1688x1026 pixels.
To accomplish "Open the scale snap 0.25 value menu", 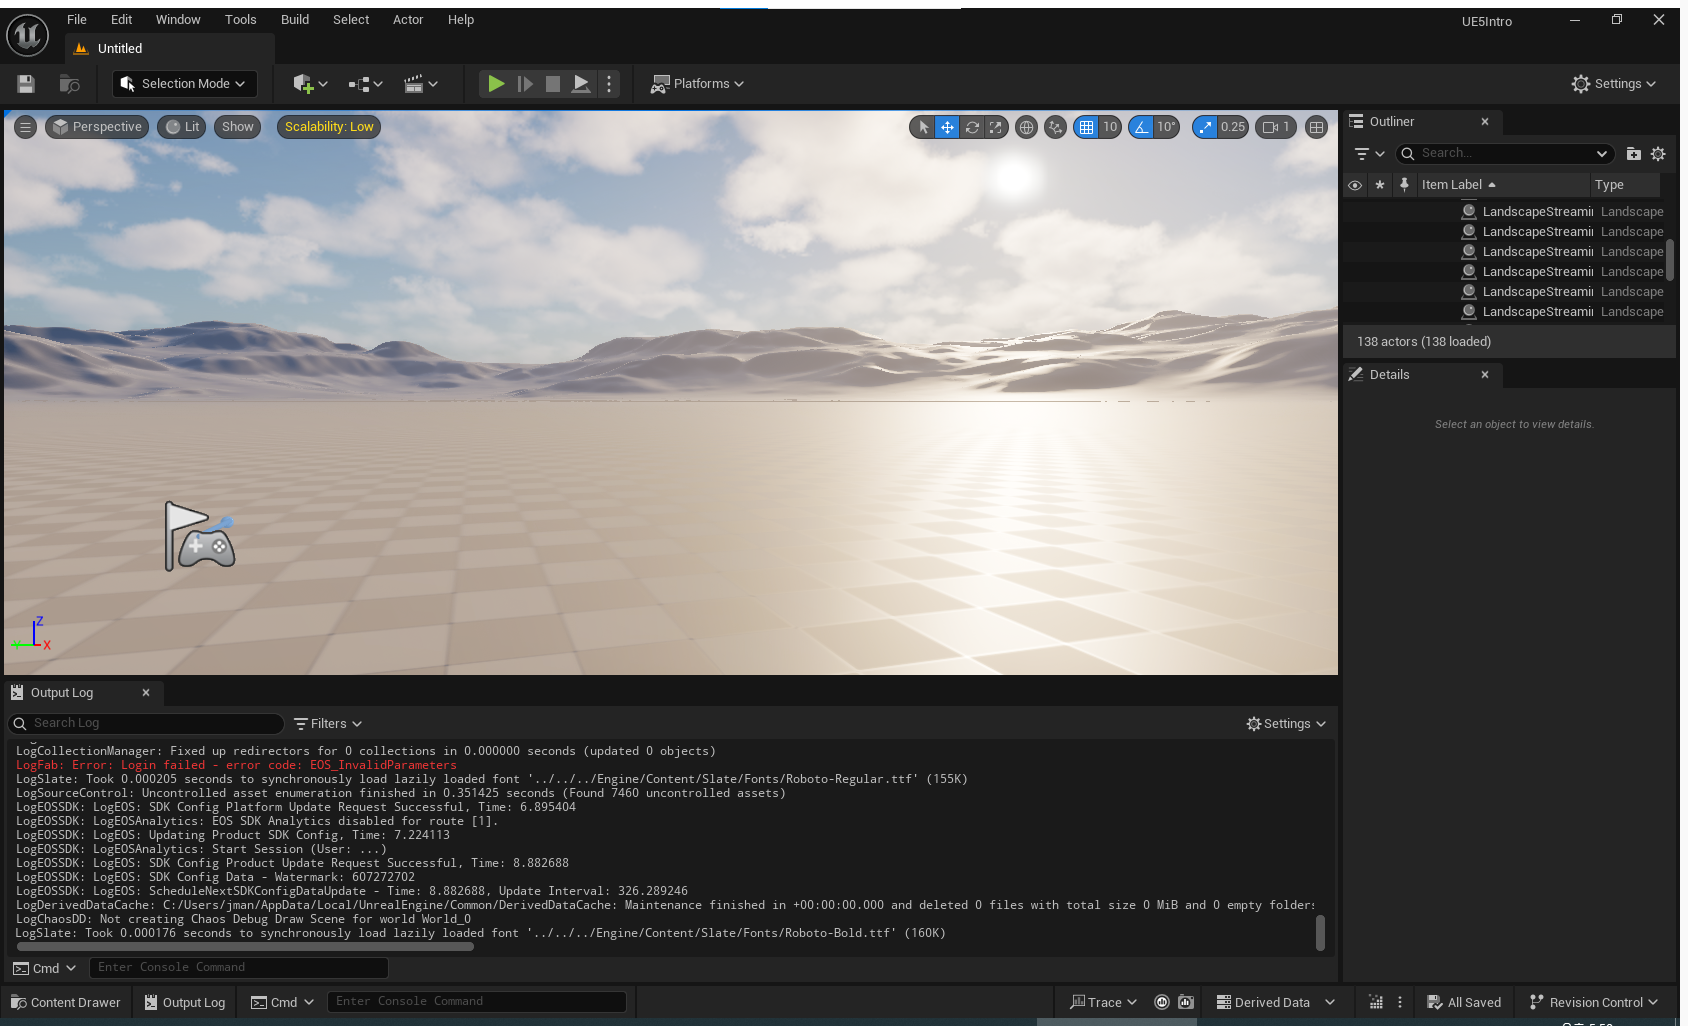I will (1233, 127).
